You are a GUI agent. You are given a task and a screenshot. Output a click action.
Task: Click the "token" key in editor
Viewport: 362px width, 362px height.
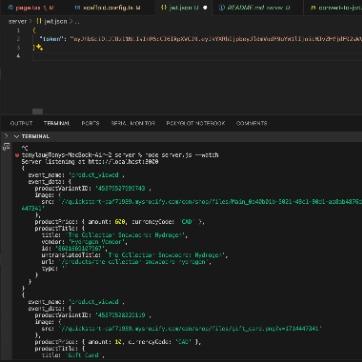click(x=51, y=39)
